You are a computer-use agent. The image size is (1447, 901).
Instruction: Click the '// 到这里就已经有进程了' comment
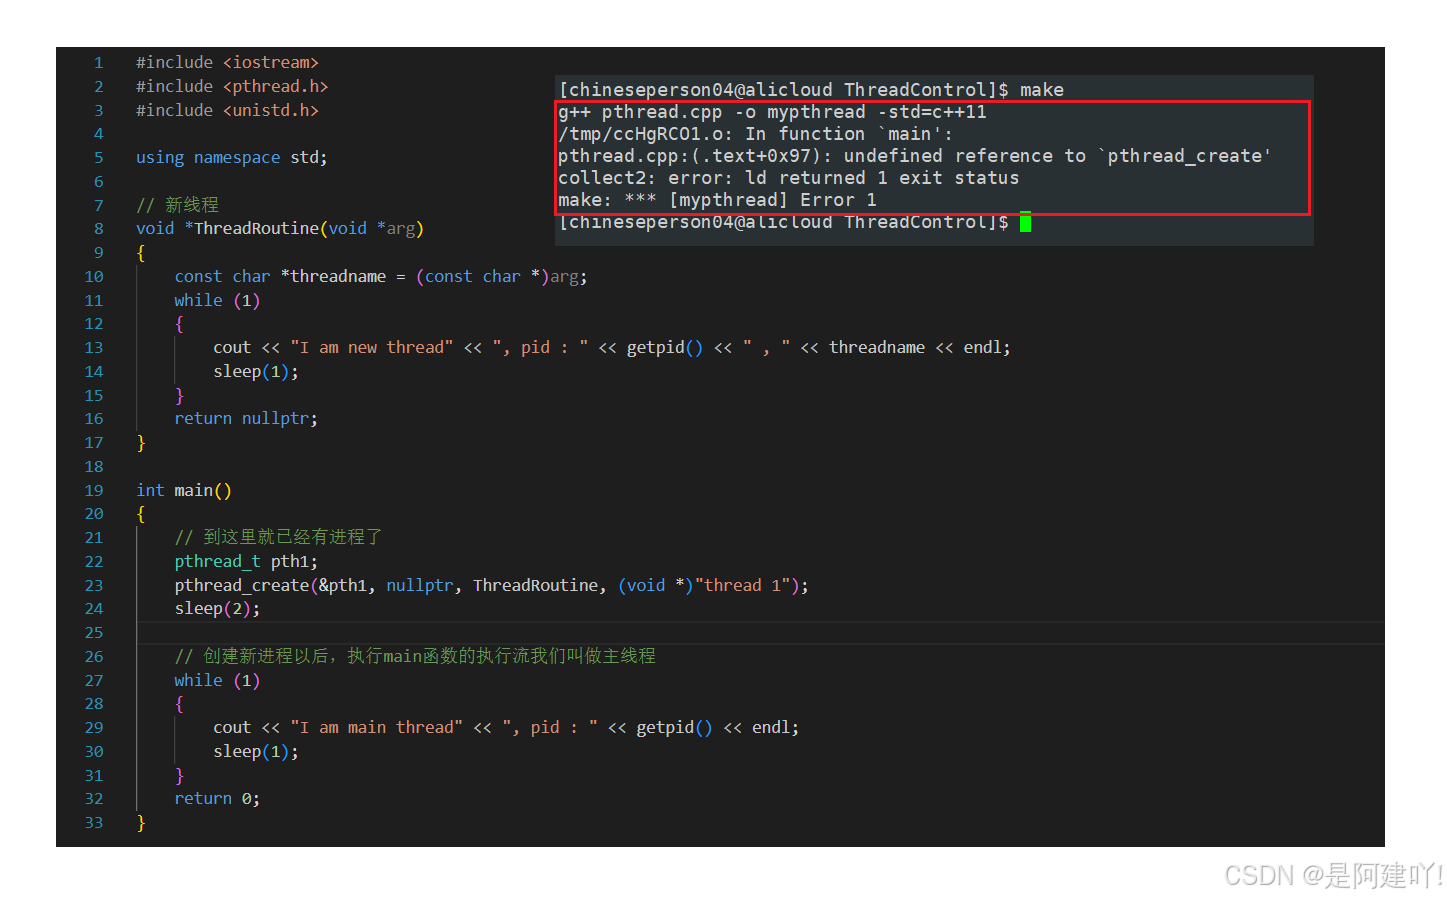pyautogui.click(x=278, y=538)
